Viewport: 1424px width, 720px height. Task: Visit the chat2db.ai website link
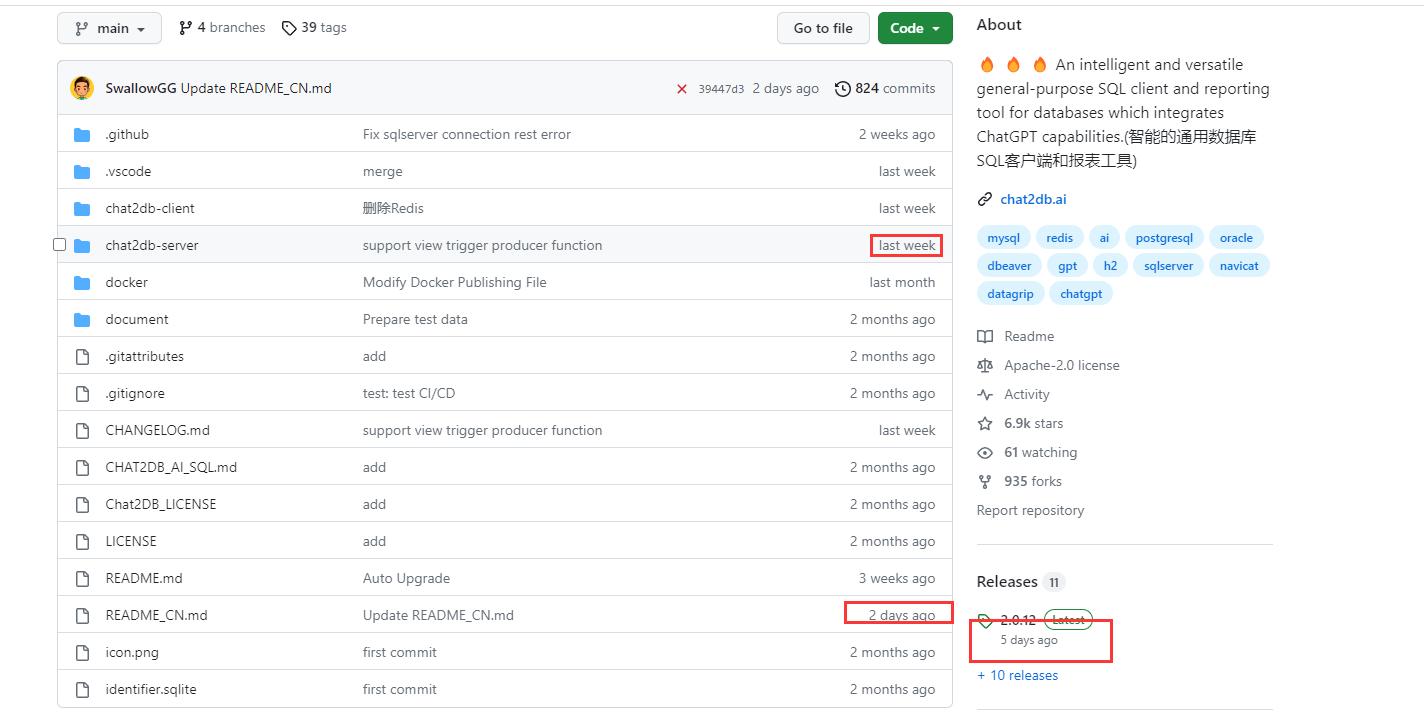[x=1033, y=199]
